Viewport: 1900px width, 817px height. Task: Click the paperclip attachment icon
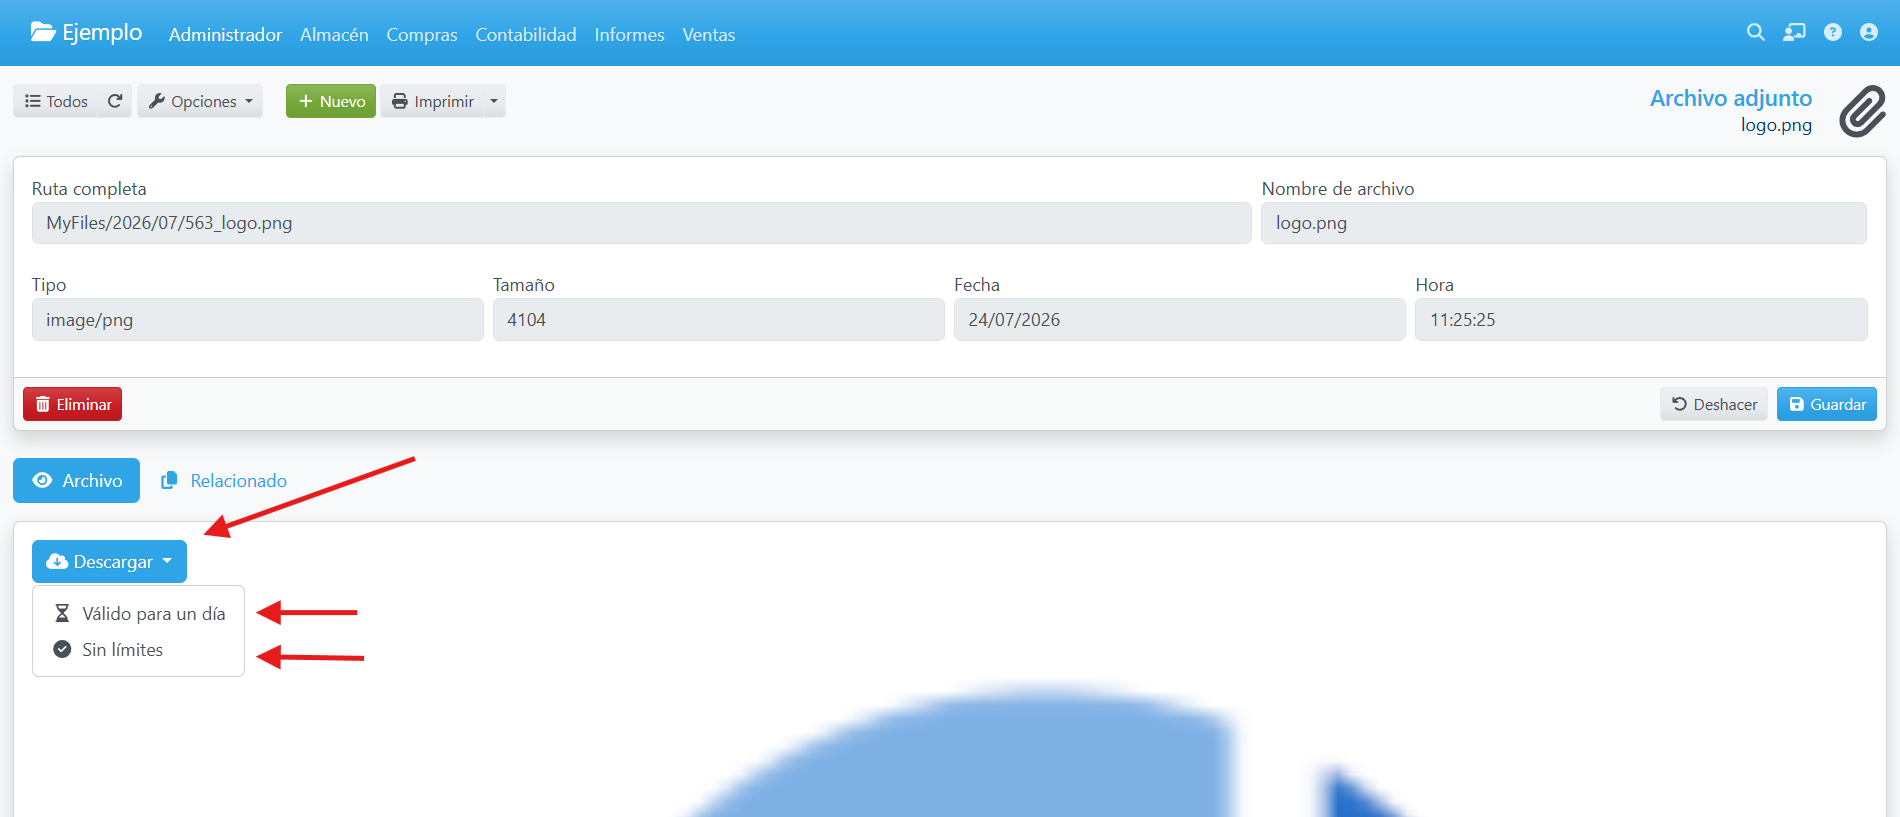click(1862, 111)
